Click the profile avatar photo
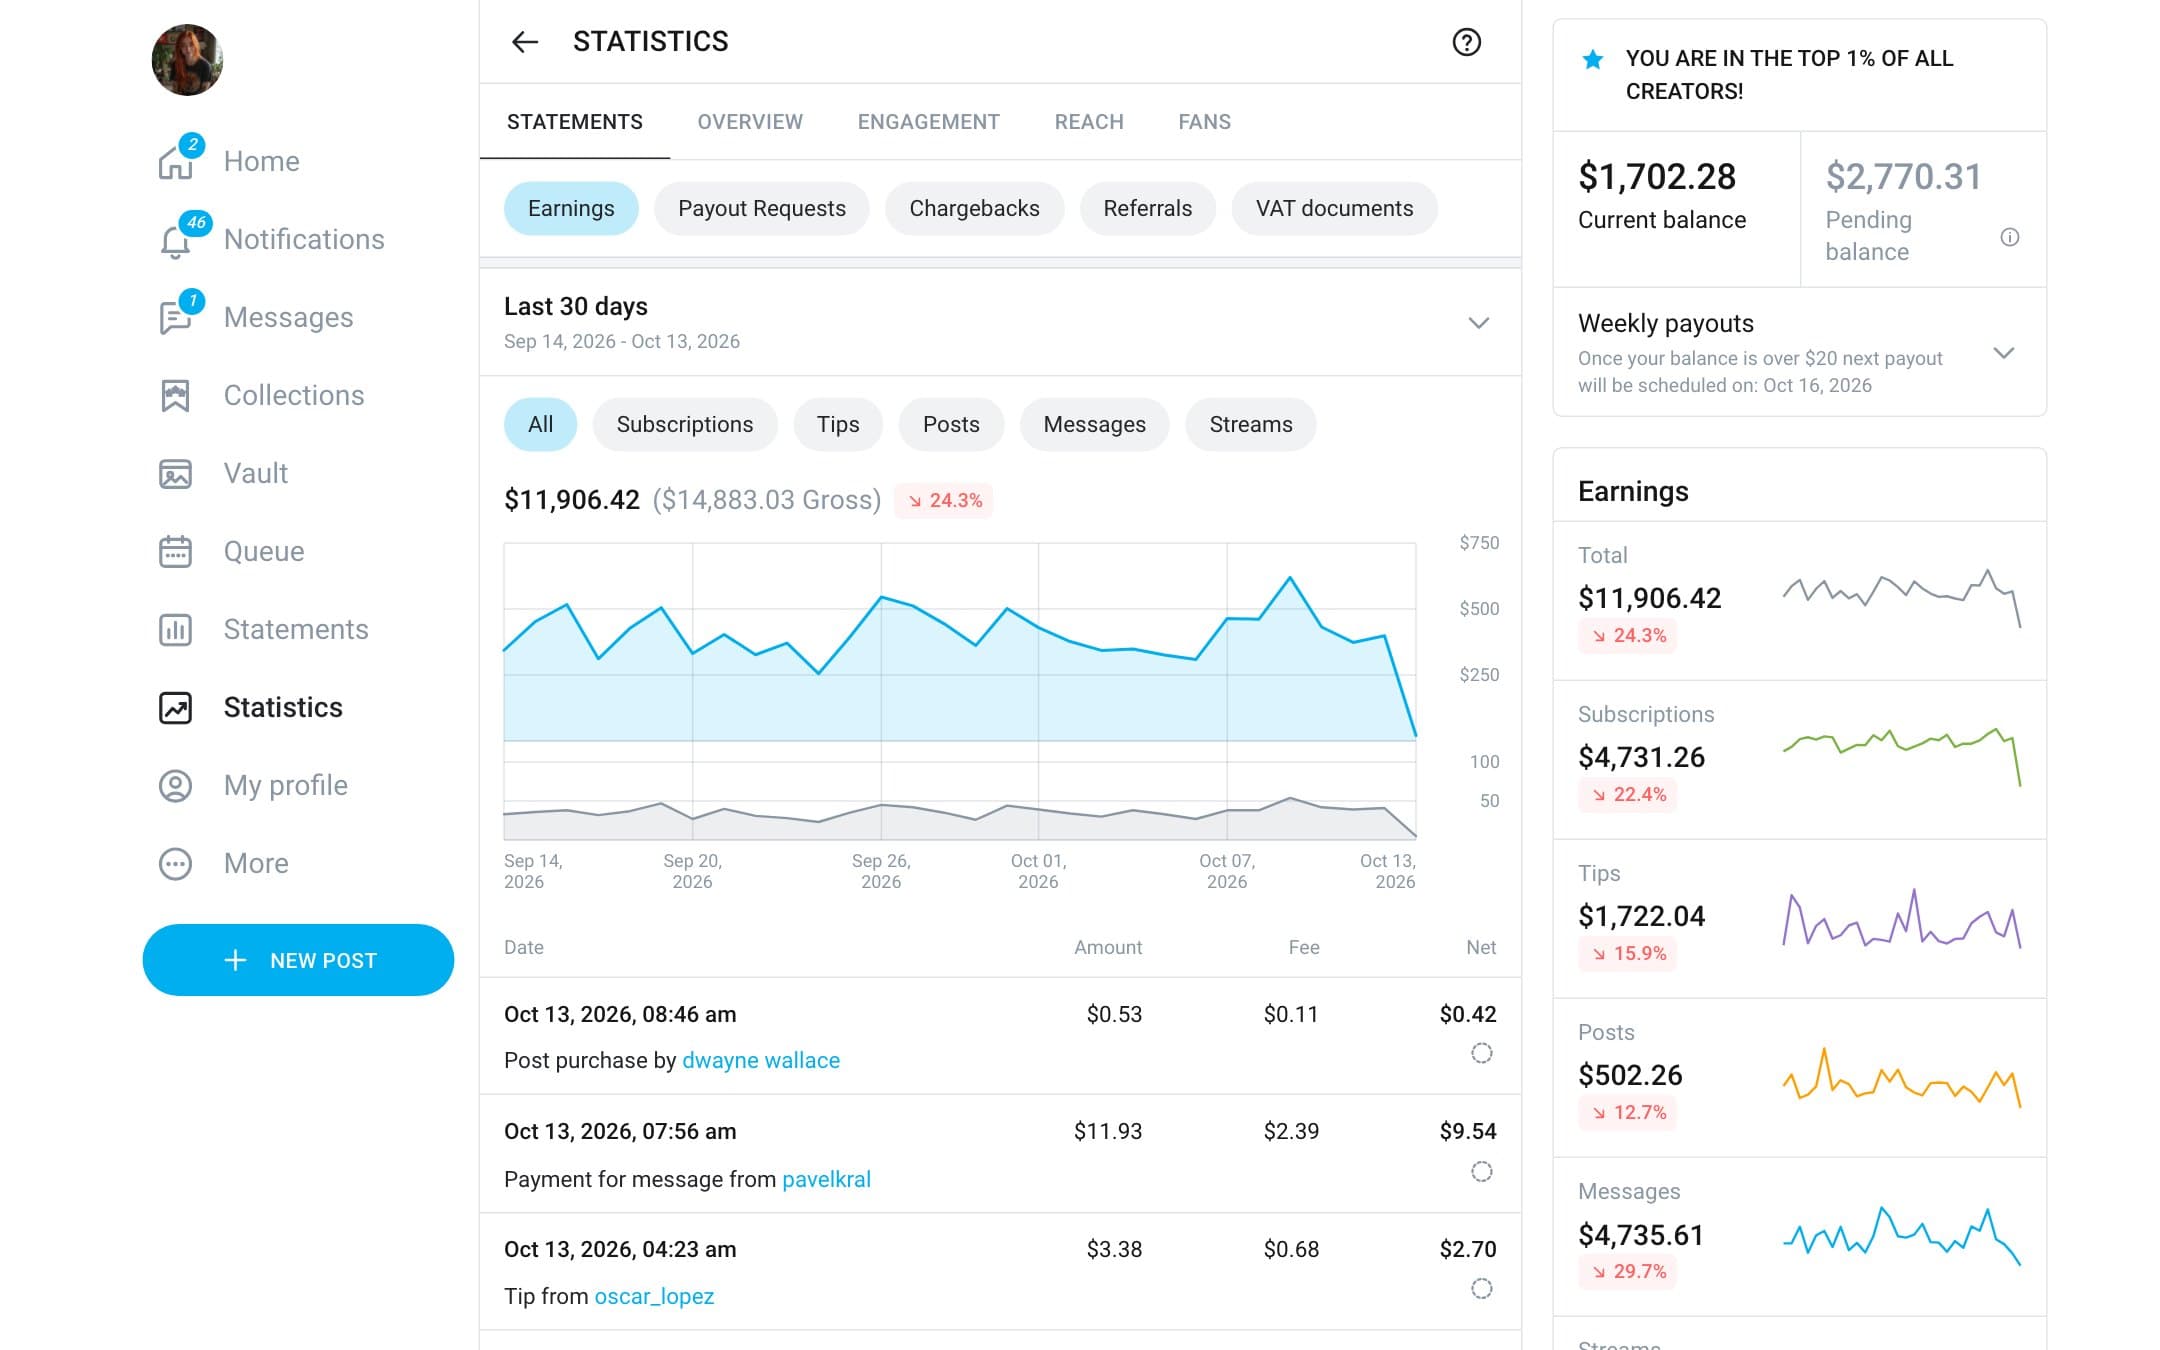Screen dimensions: 2160x1350 (187, 60)
